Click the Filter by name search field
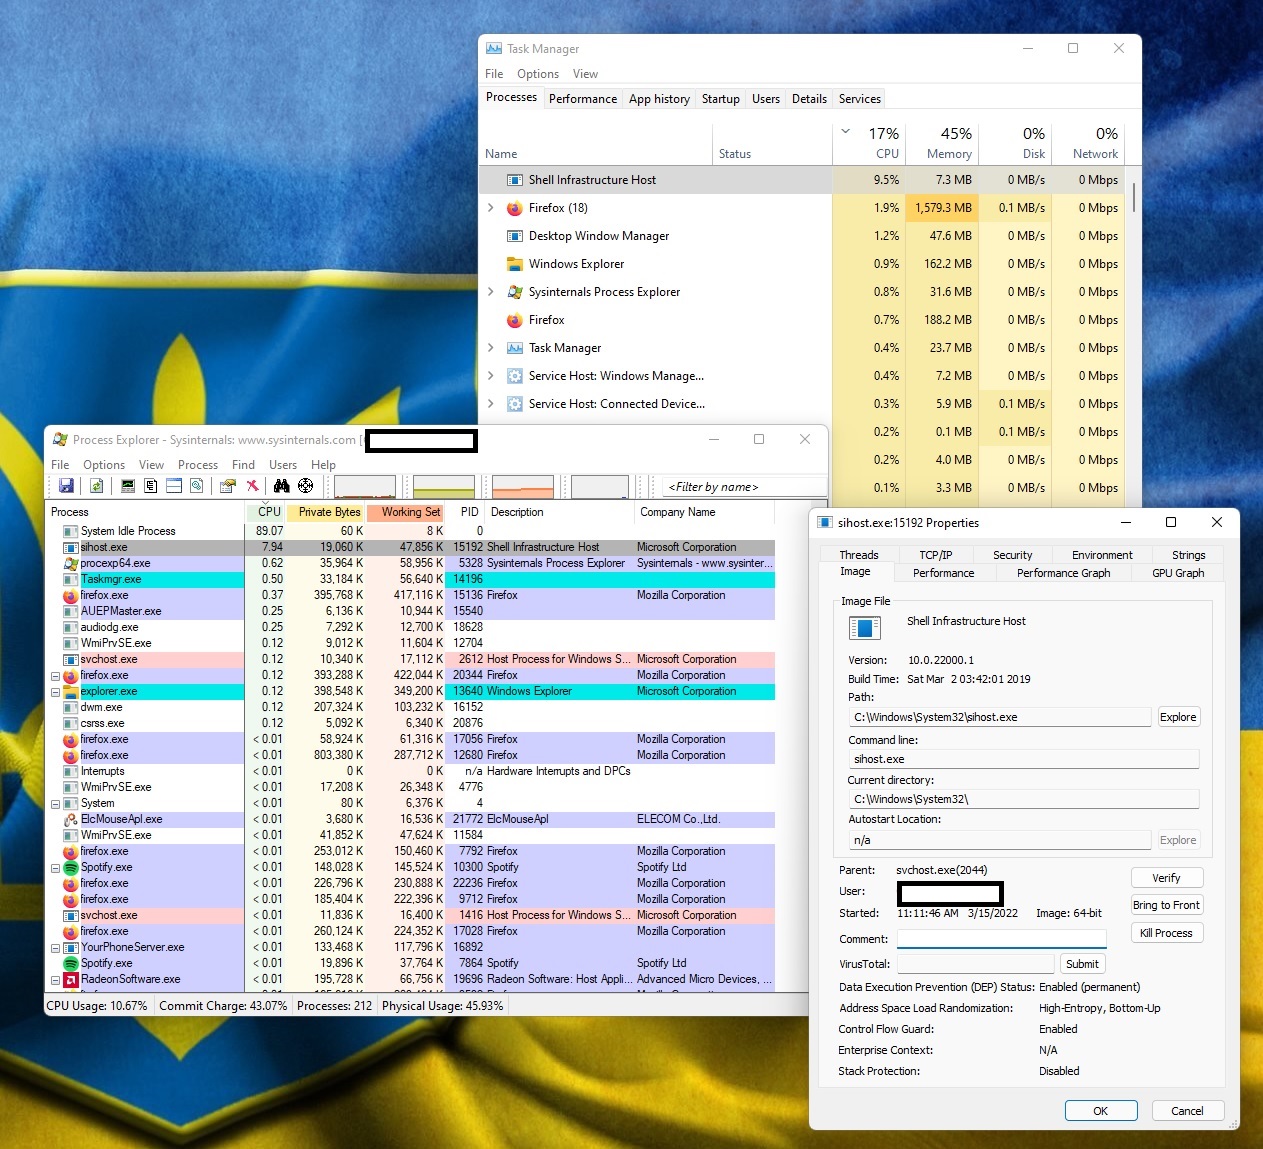The width and height of the screenshot is (1263, 1149). pos(744,487)
